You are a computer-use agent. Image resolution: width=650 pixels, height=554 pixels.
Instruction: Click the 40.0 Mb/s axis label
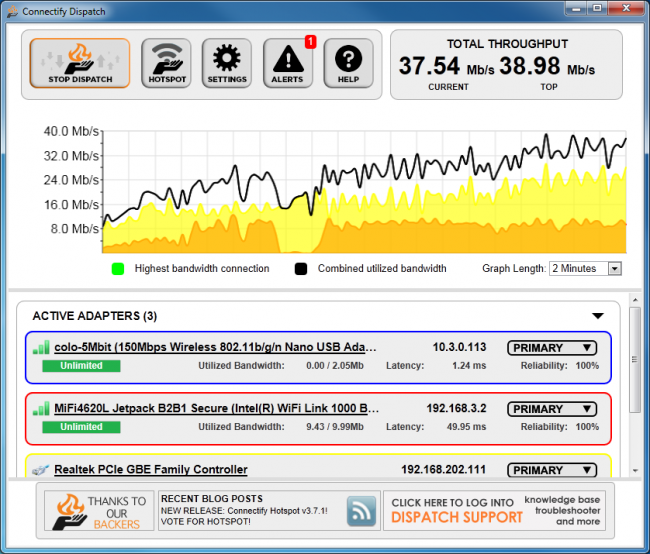tap(71, 131)
